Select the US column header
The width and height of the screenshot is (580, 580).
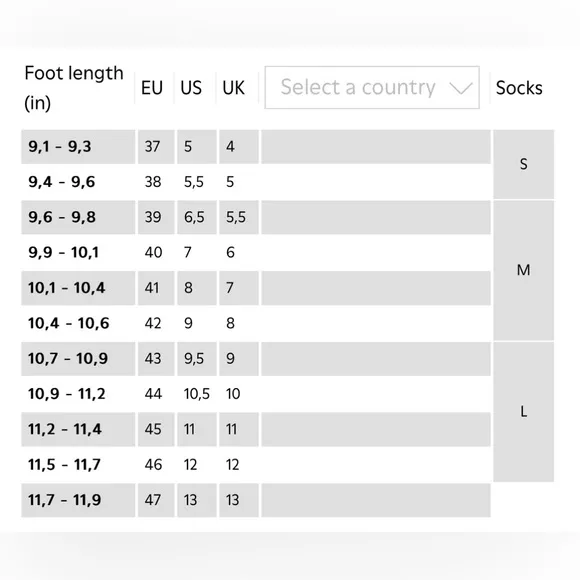coord(191,88)
